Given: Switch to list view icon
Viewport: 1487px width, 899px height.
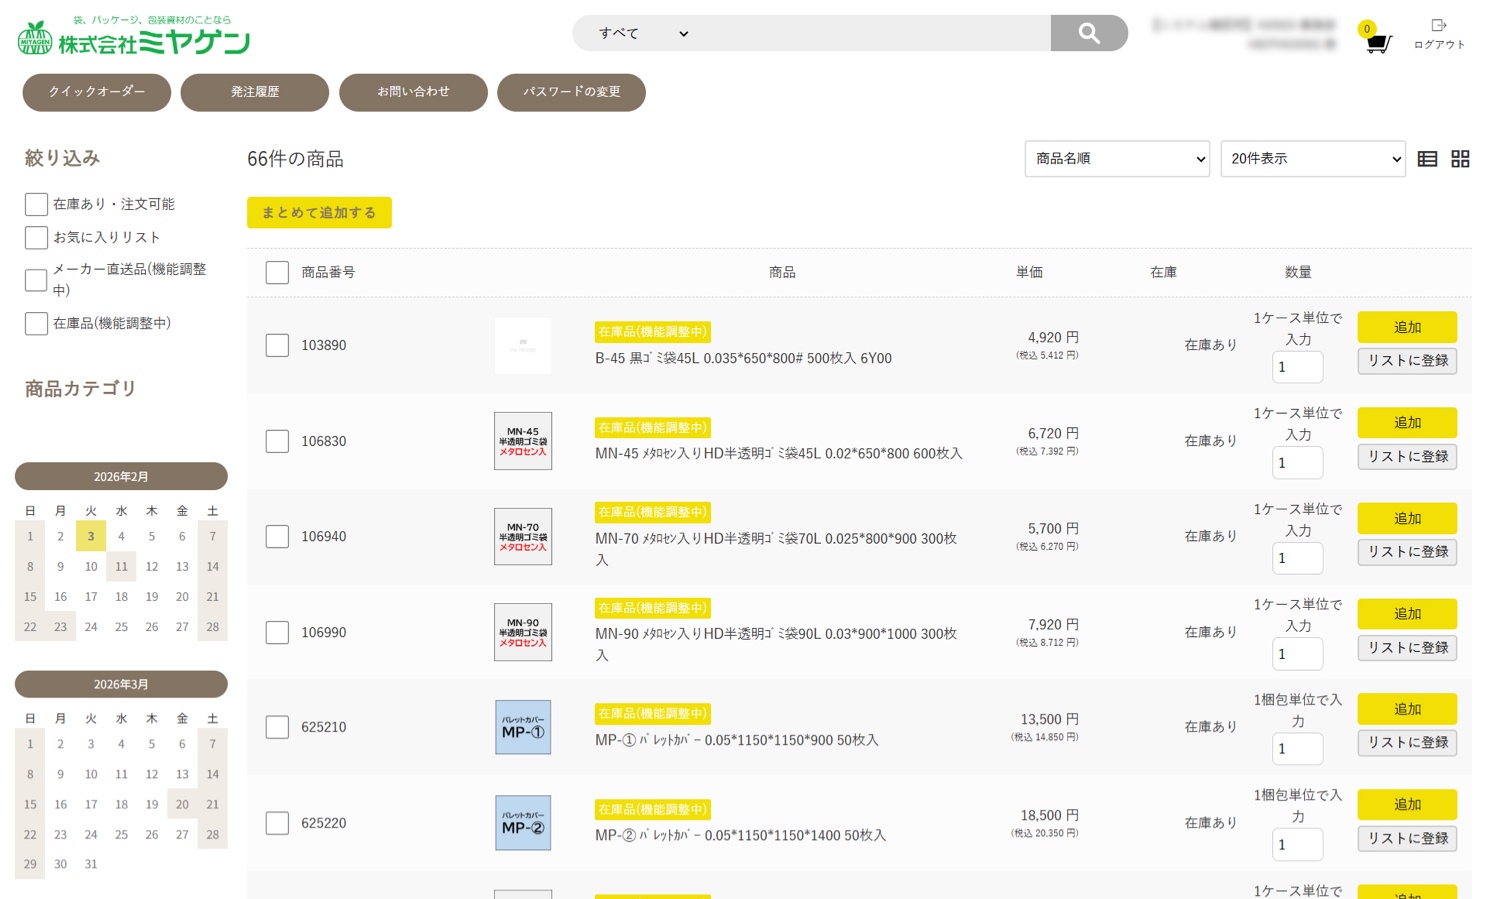Looking at the screenshot, I should click(x=1427, y=159).
